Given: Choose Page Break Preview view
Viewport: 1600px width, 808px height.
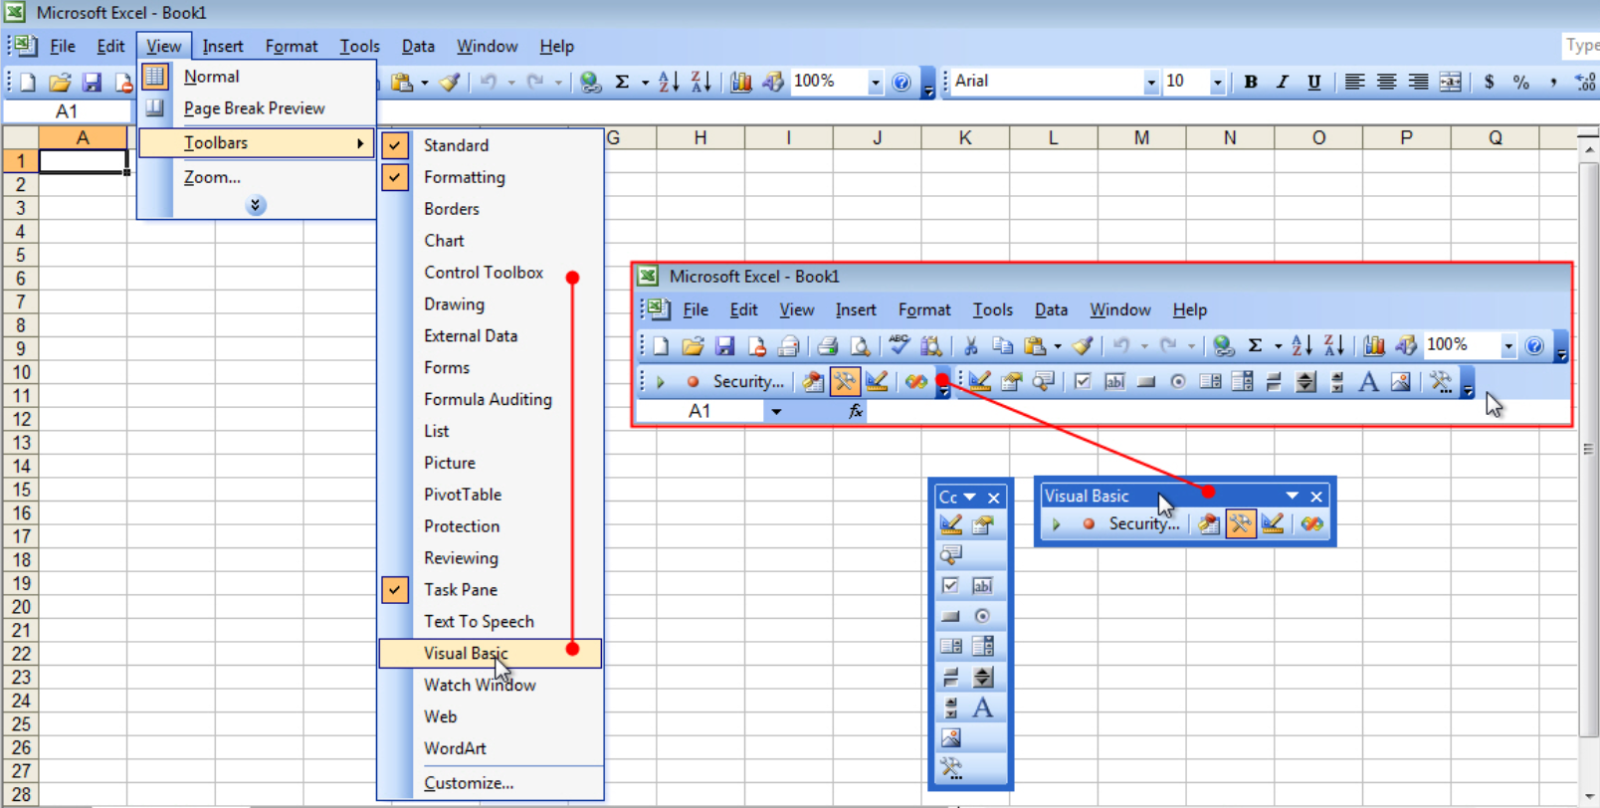Looking at the screenshot, I should point(256,108).
